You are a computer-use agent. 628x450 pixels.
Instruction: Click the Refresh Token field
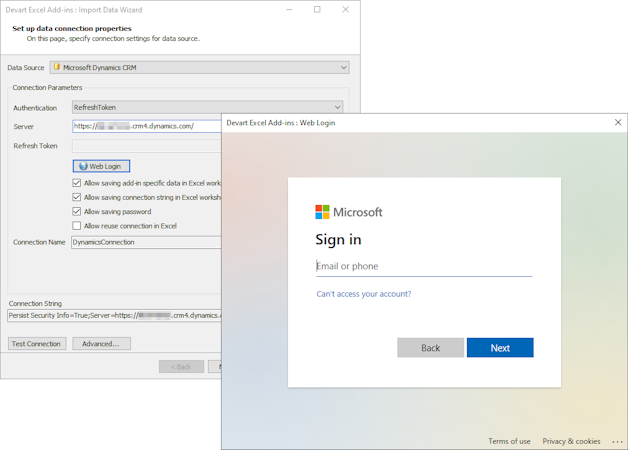147,146
